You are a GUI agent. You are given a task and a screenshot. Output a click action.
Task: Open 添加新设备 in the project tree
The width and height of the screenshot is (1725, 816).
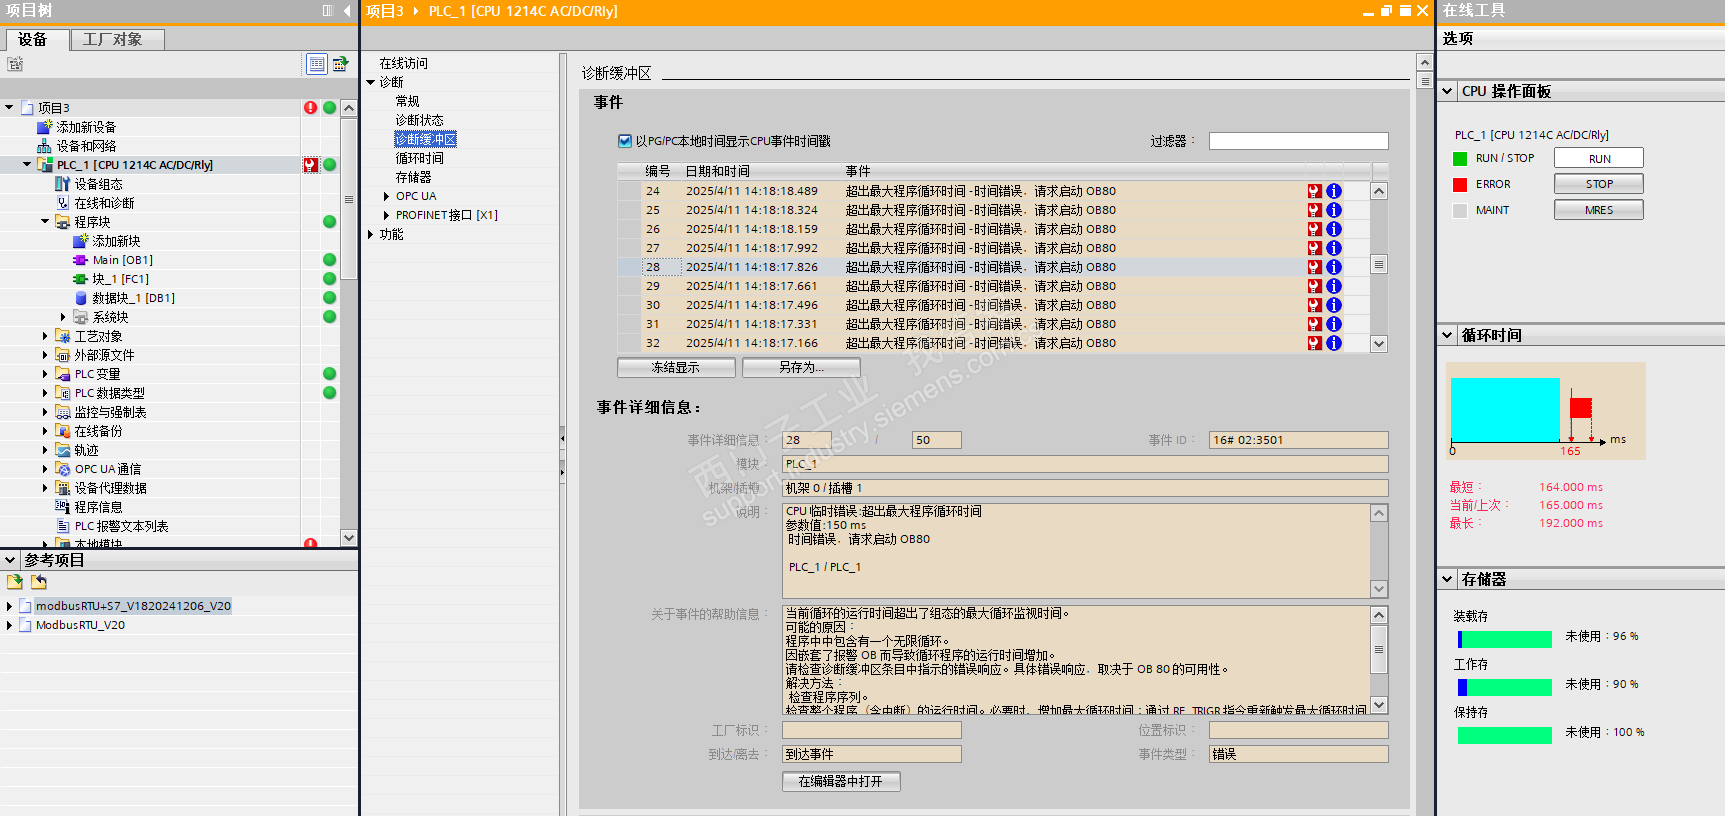coord(86,127)
